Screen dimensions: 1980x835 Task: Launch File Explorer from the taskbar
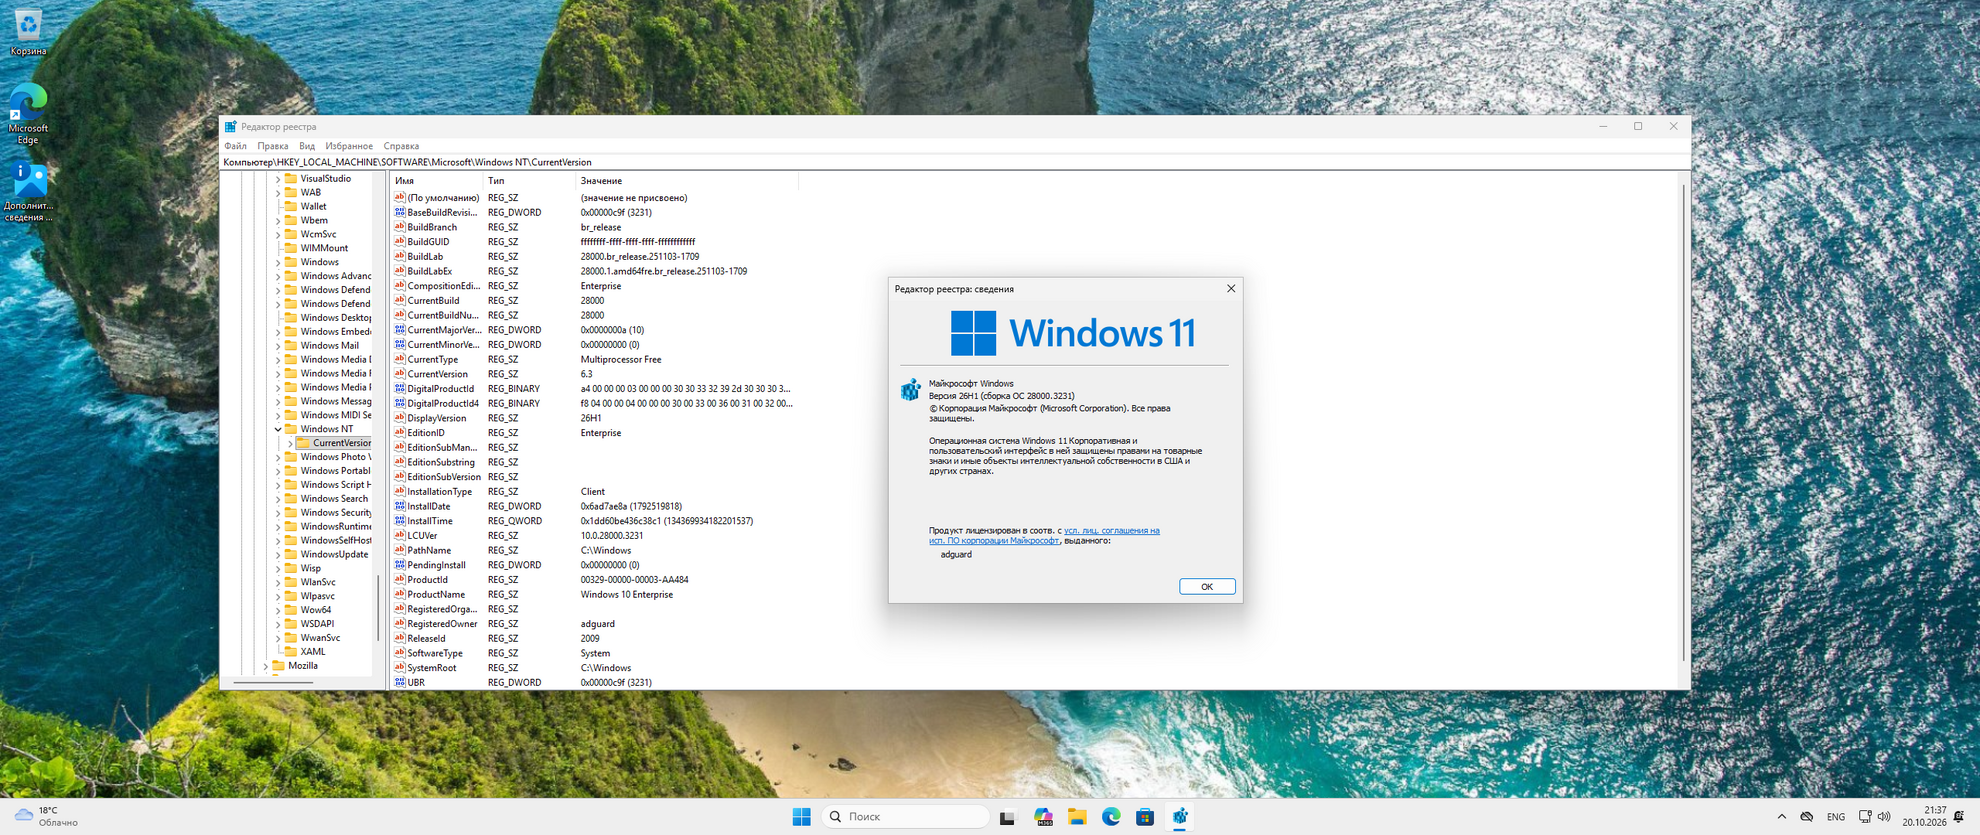[1077, 817]
